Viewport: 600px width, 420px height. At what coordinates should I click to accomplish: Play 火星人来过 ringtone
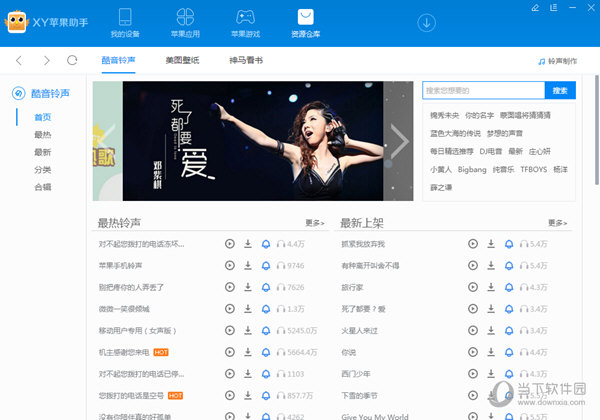[x=473, y=330]
